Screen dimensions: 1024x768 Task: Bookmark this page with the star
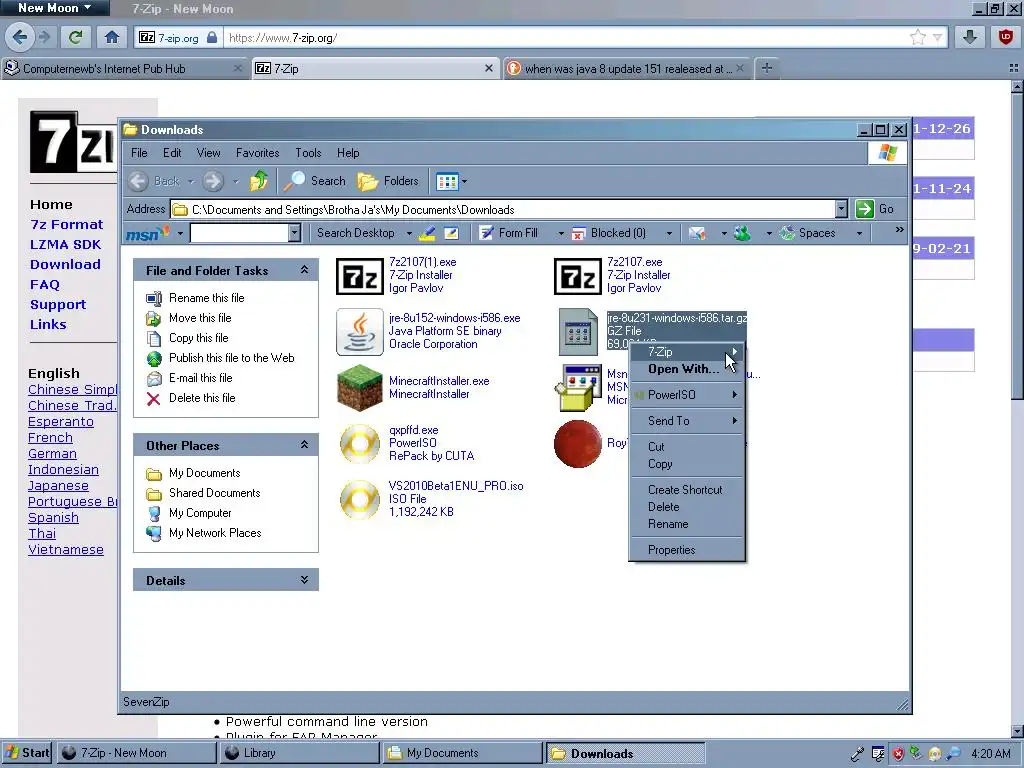918,37
